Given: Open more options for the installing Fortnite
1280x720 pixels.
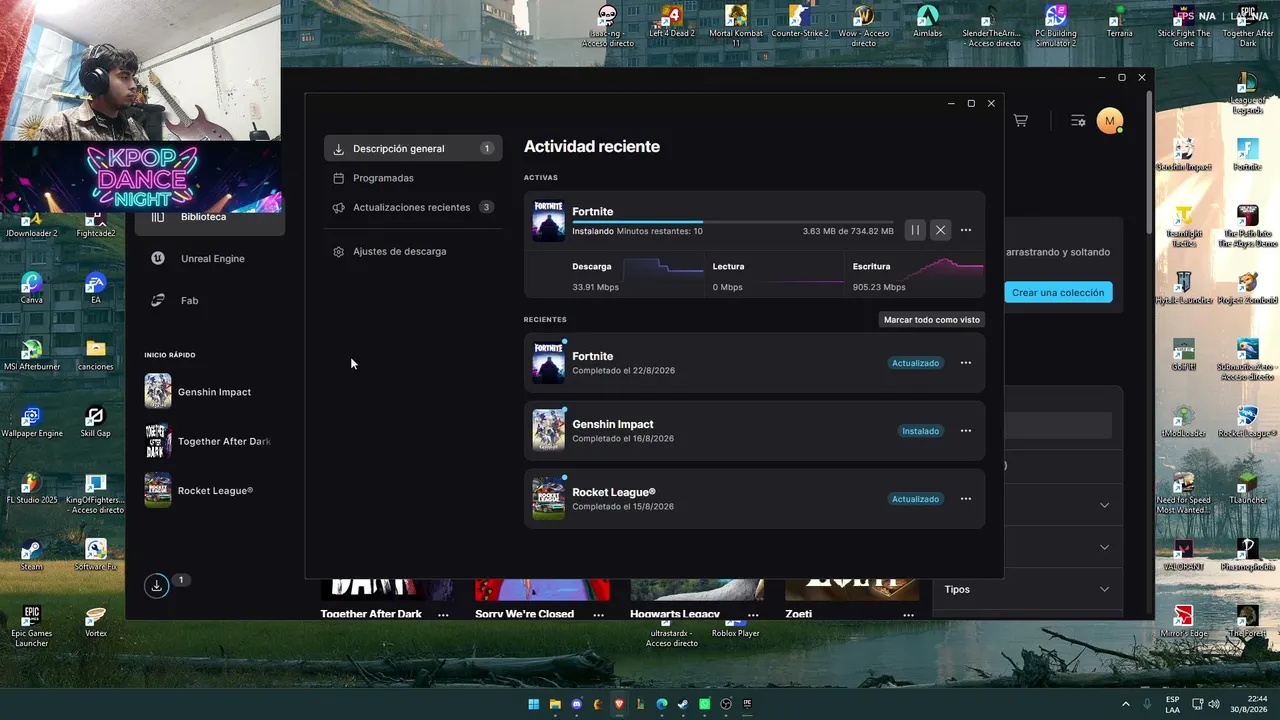Looking at the screenshot, I should click(966, 230).
